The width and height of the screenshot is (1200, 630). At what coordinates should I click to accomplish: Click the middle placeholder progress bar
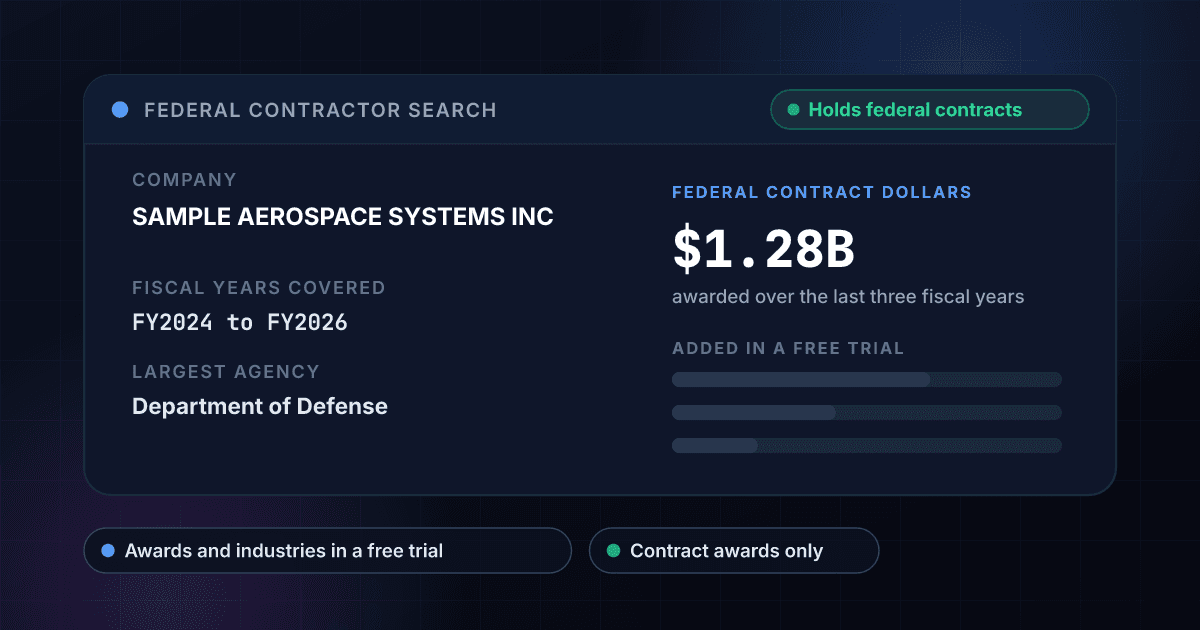pyautogui.click(x=867, y=412)
